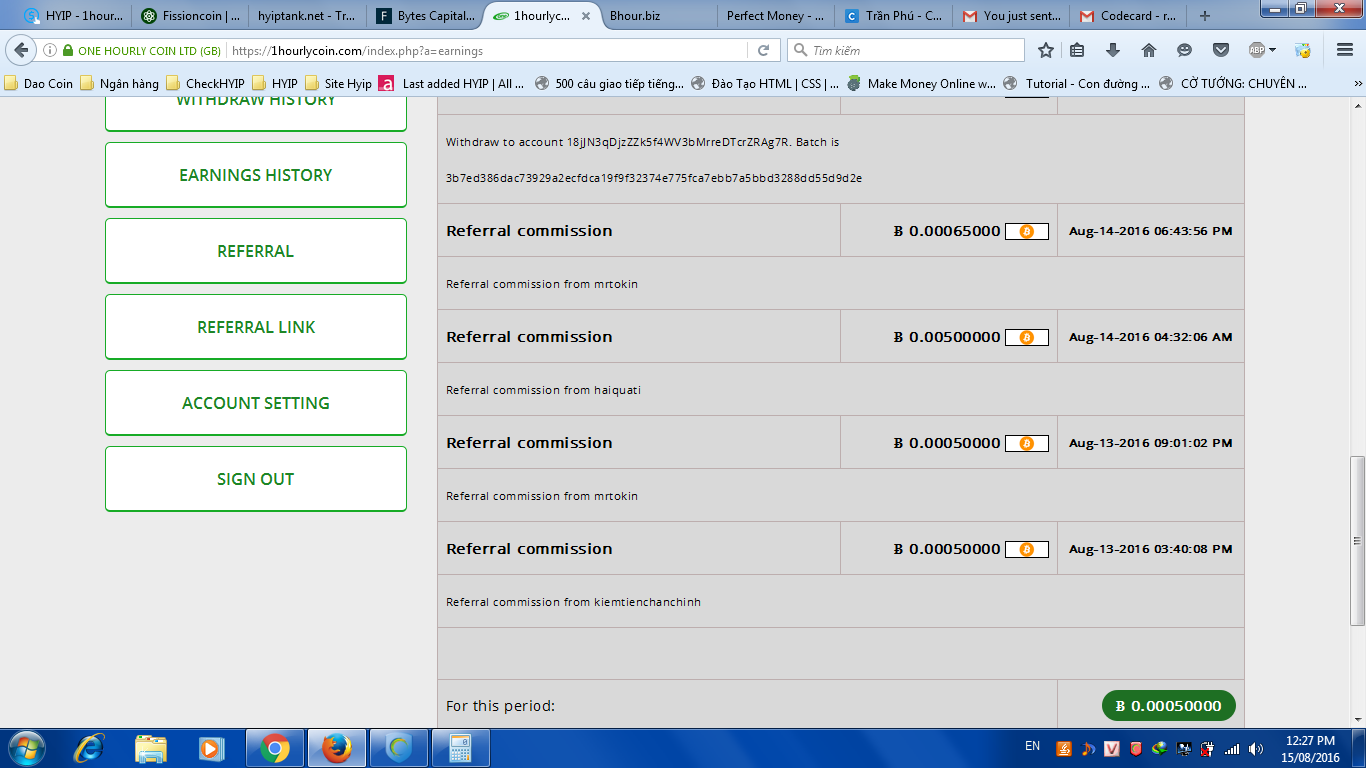
Task: Switch to the Perfect Money tab
Action: click(x=775, y=16)
